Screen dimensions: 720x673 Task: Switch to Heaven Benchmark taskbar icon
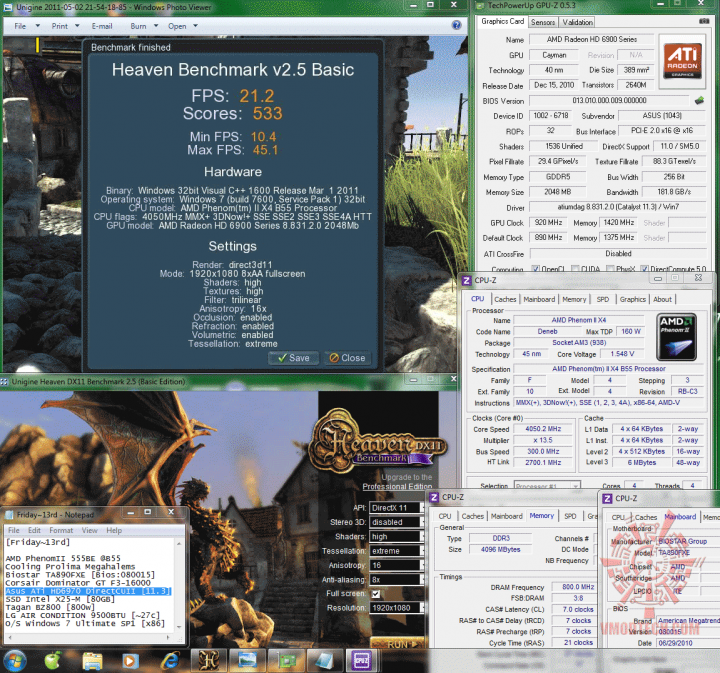[x=208, y=661]
